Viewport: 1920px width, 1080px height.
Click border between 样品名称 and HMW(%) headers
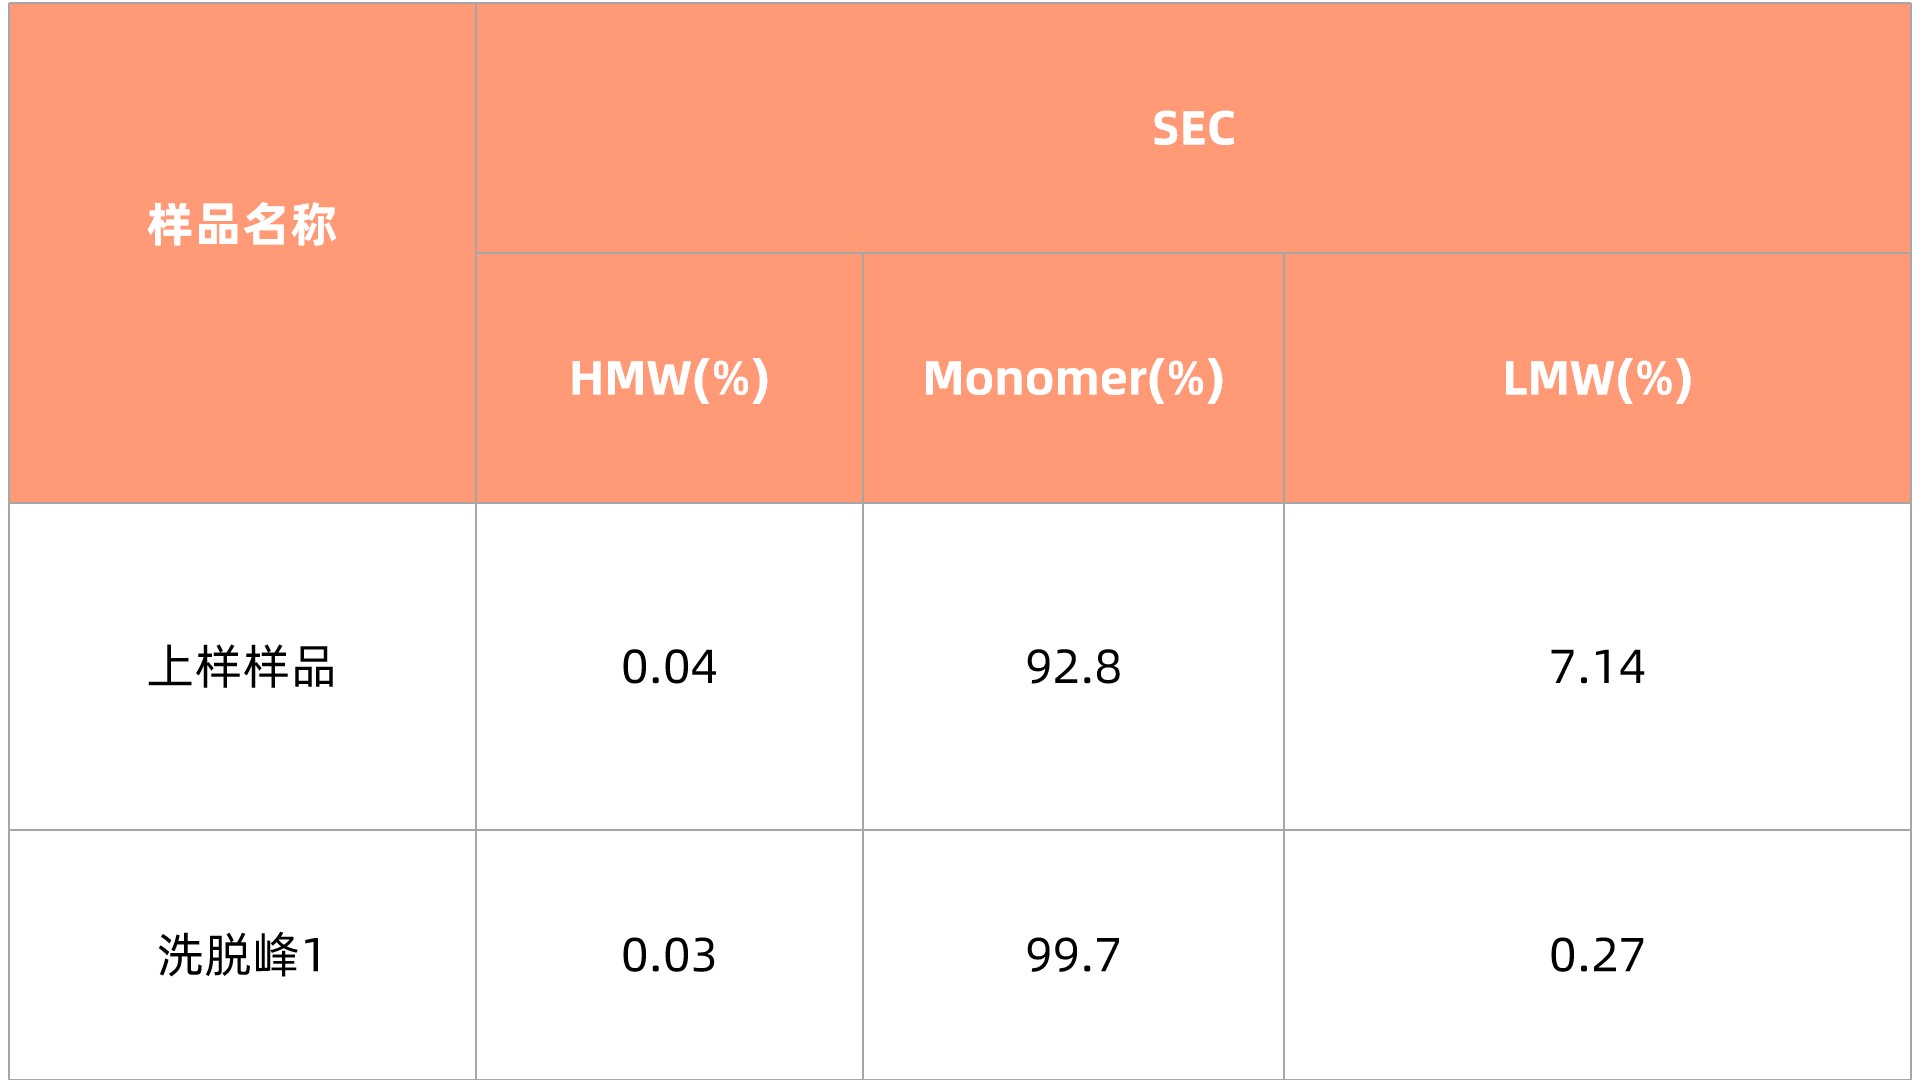tap(476, 378)
